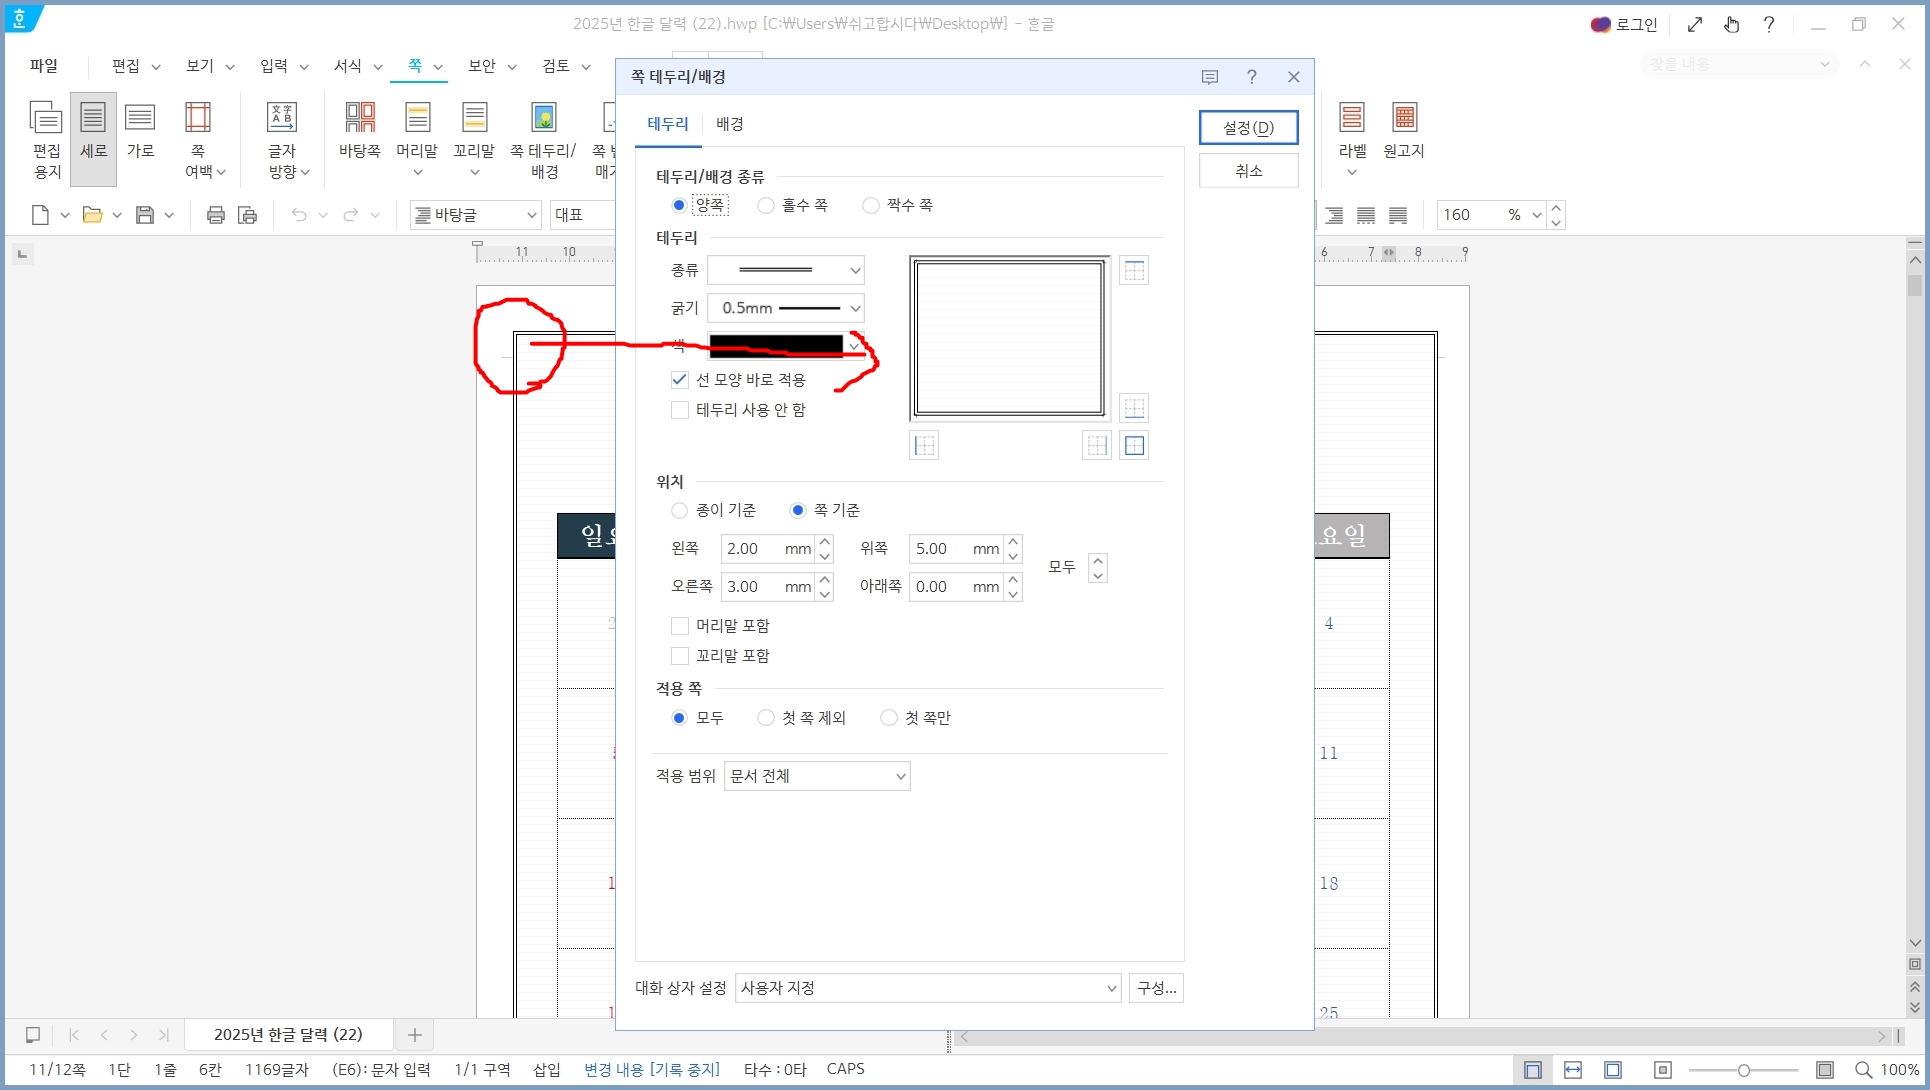Switch to 배경 tab
The height and width of the screenshot is (1090, 1930).
coord(729,124)
